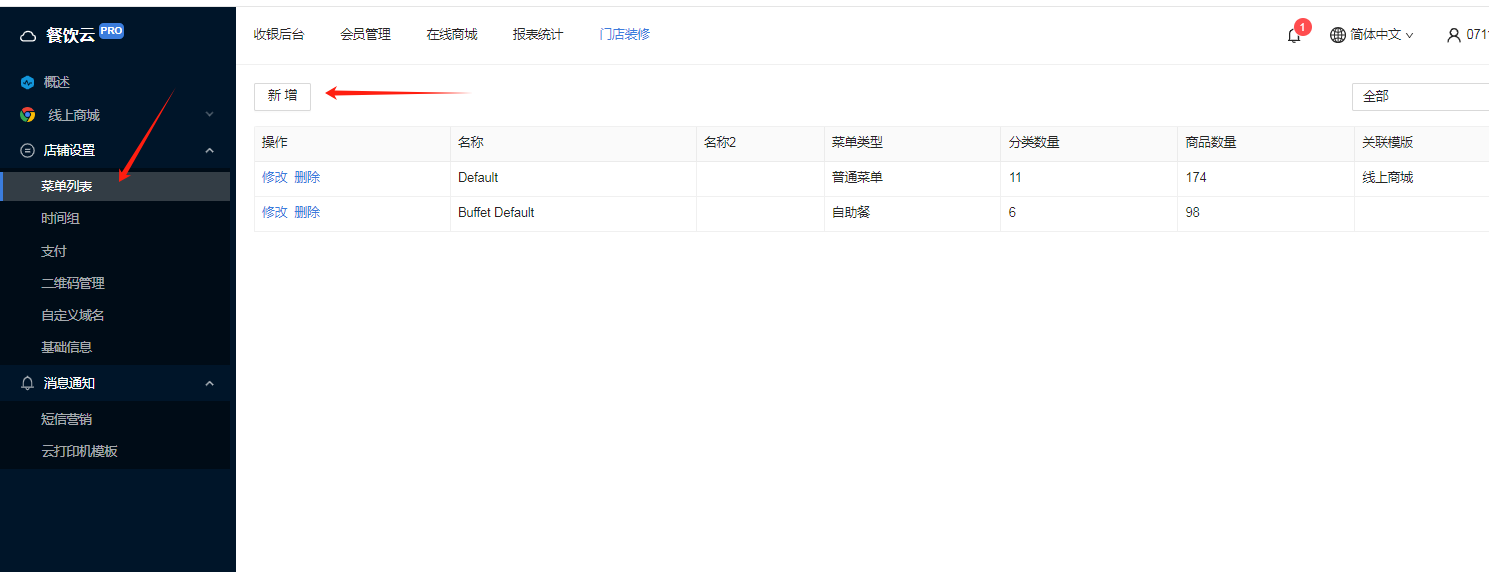Select 时间组 in the sidebar
The height and width of the screenshot is (572, 1489).
pyautogui.click(x=60, y=218)
